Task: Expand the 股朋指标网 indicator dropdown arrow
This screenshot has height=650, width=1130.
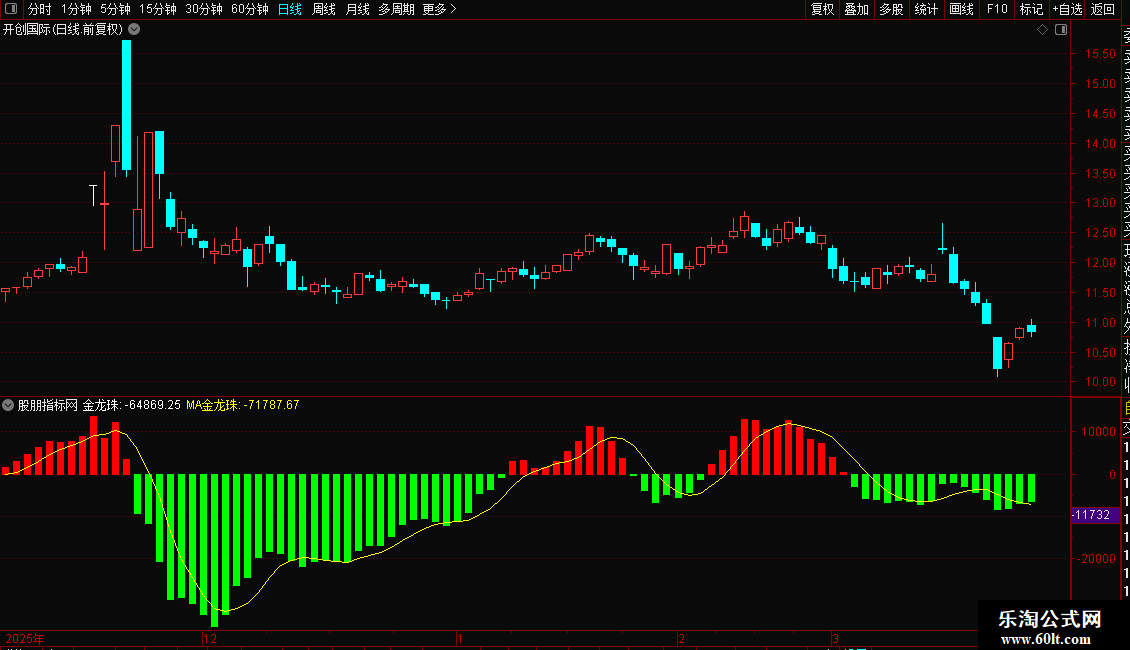Action: (x=8, y=405)
